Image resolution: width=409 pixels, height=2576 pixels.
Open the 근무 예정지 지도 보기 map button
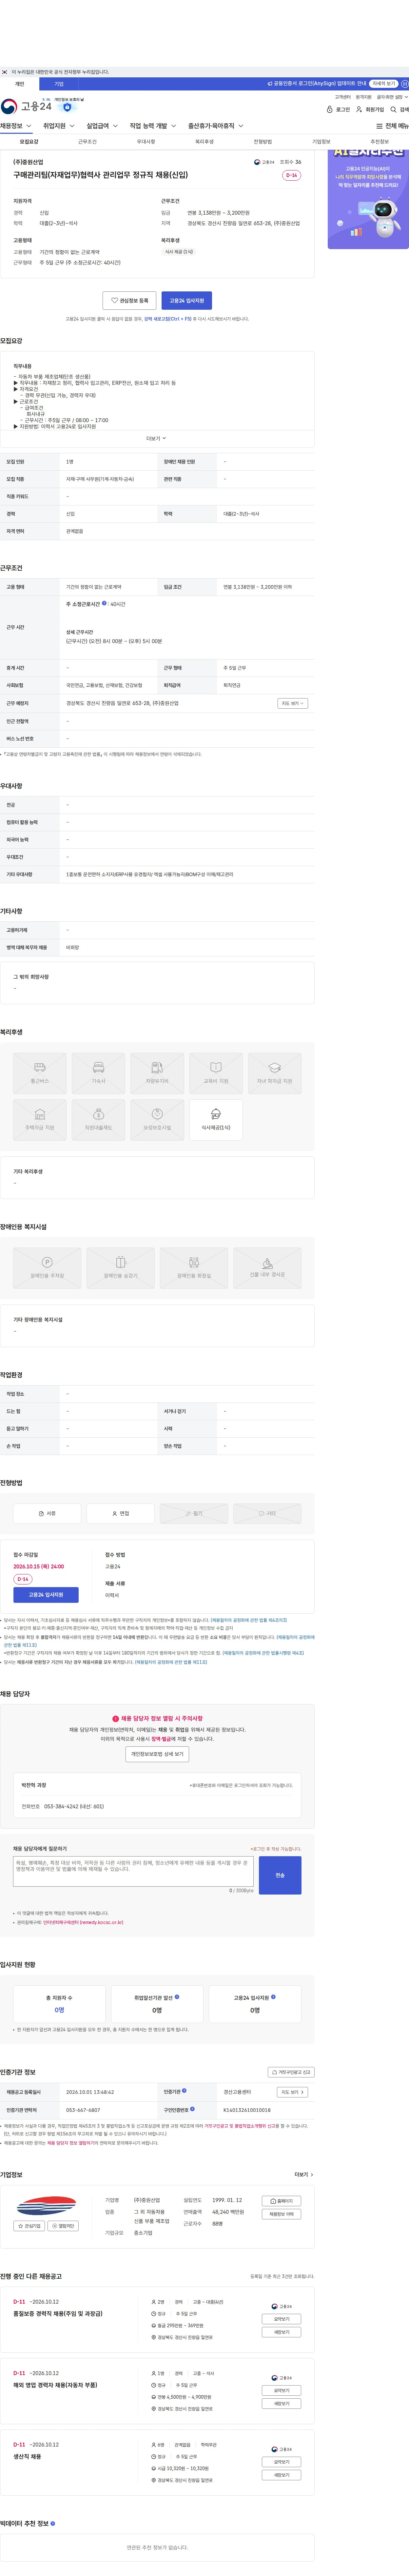point(292,703)
